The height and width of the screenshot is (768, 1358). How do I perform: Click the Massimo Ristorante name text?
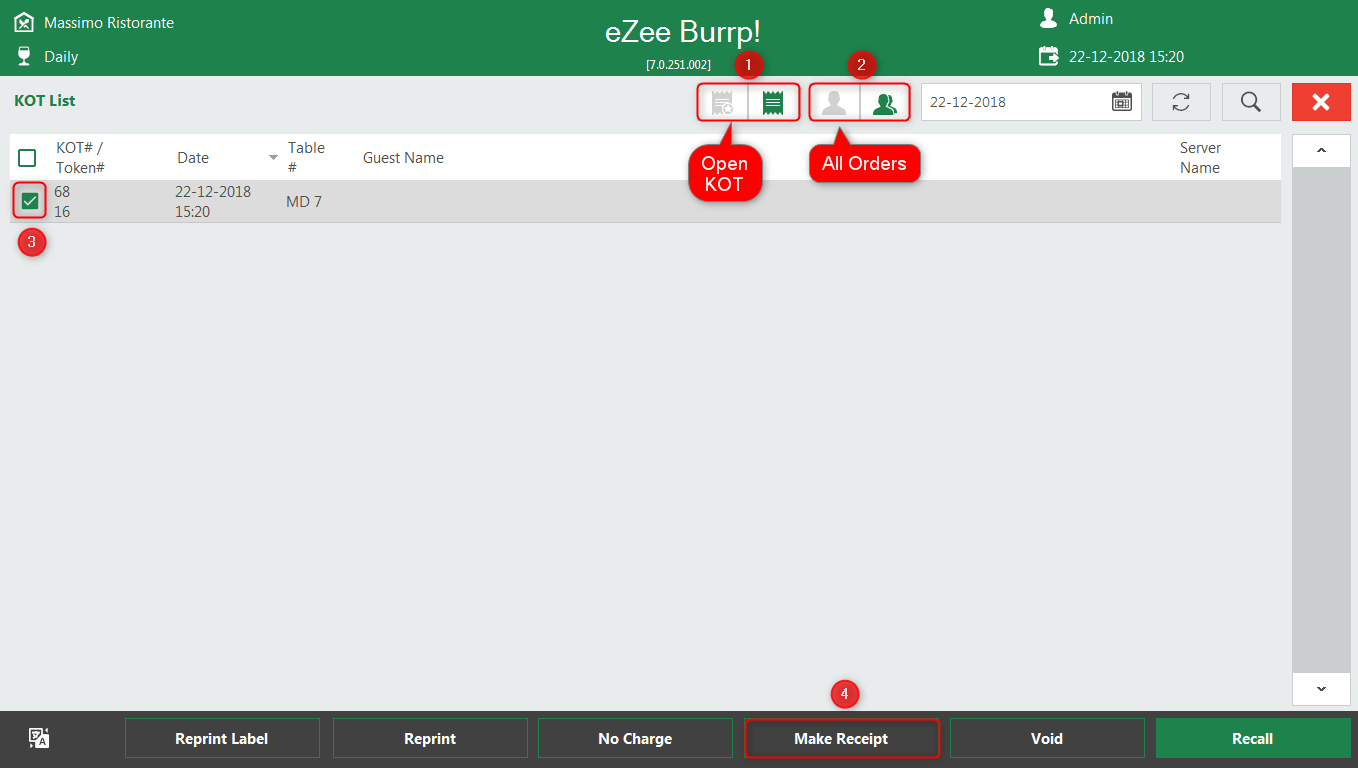(x=109, y=22)
